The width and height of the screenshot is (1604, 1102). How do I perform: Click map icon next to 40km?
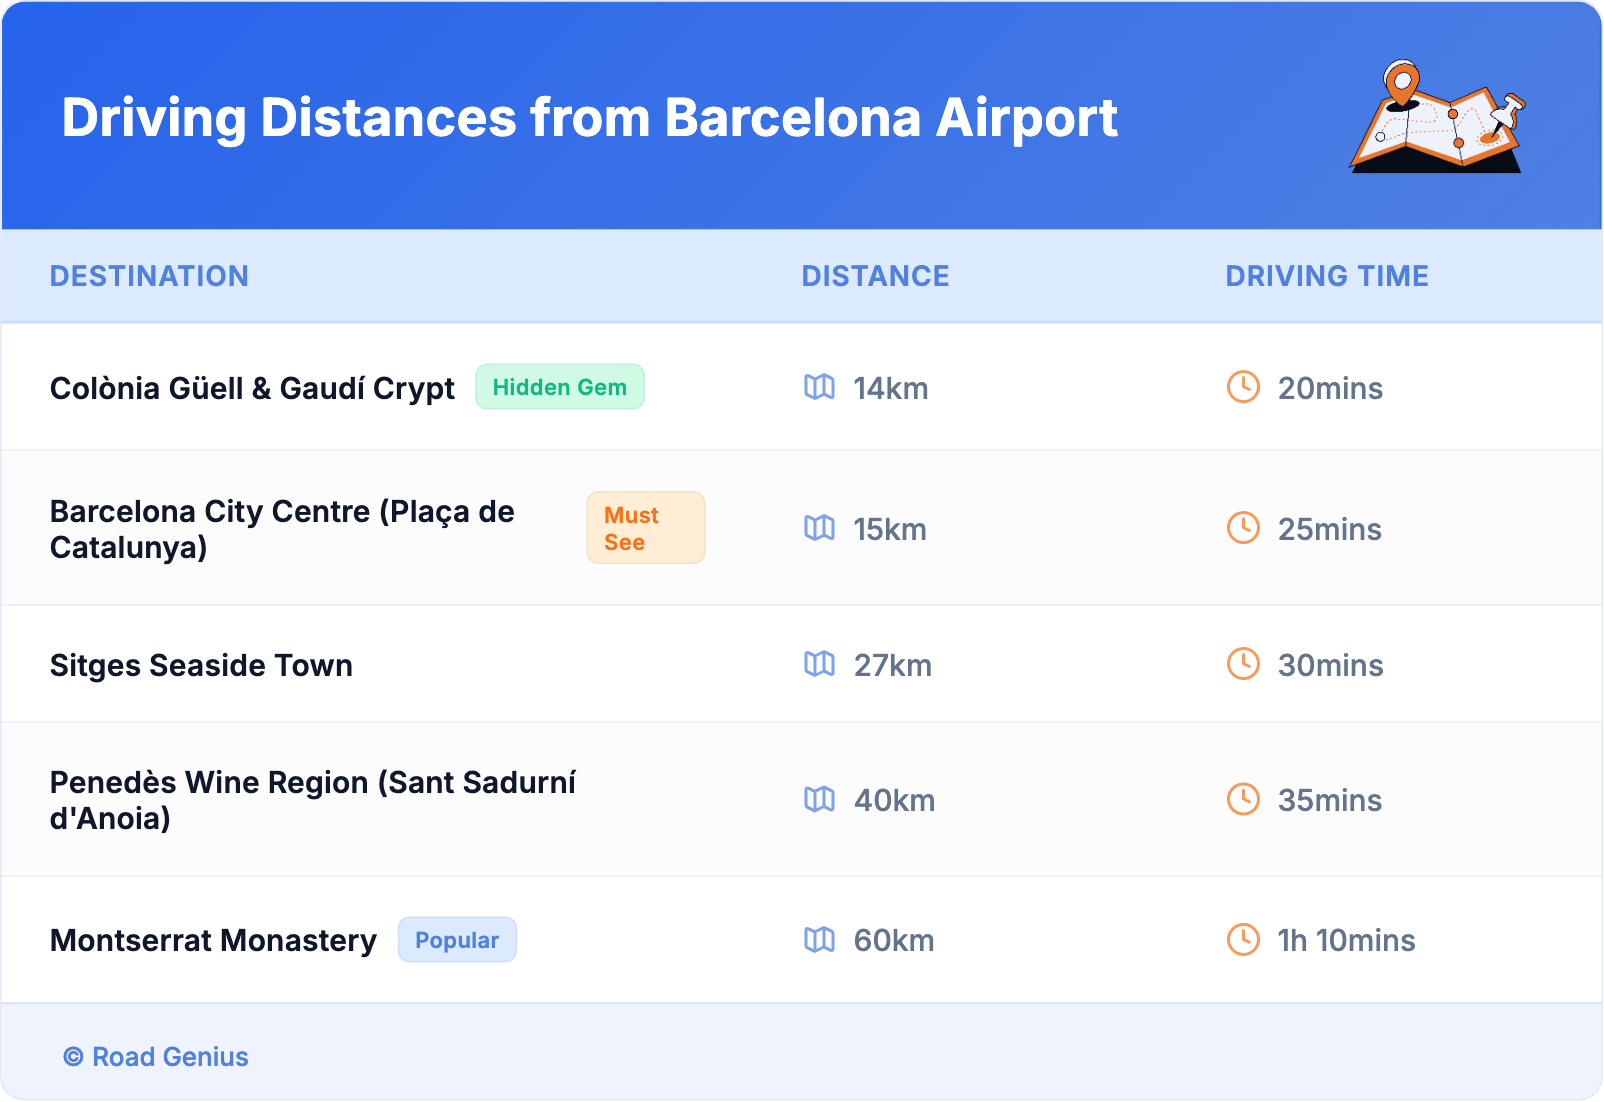tap(819, 799)
